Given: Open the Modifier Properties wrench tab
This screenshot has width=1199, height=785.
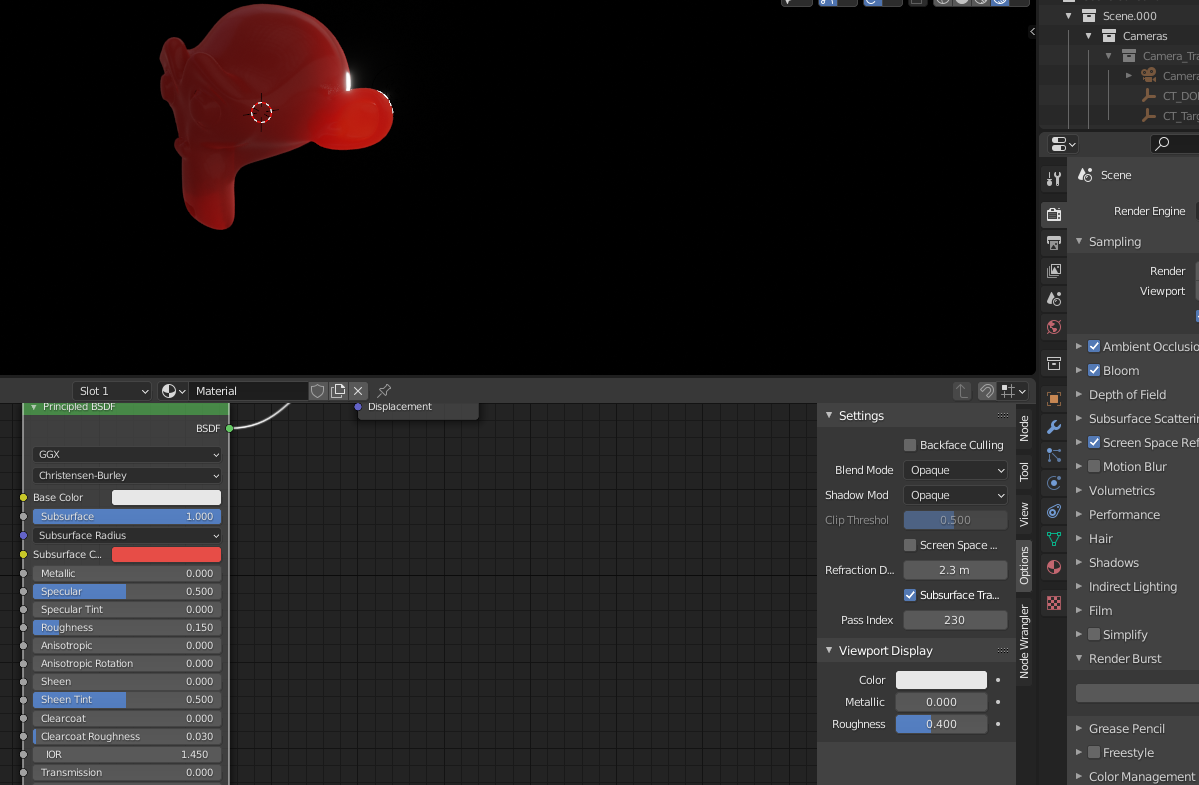Looking at the screenshot, I should [x=1053, y=427].
